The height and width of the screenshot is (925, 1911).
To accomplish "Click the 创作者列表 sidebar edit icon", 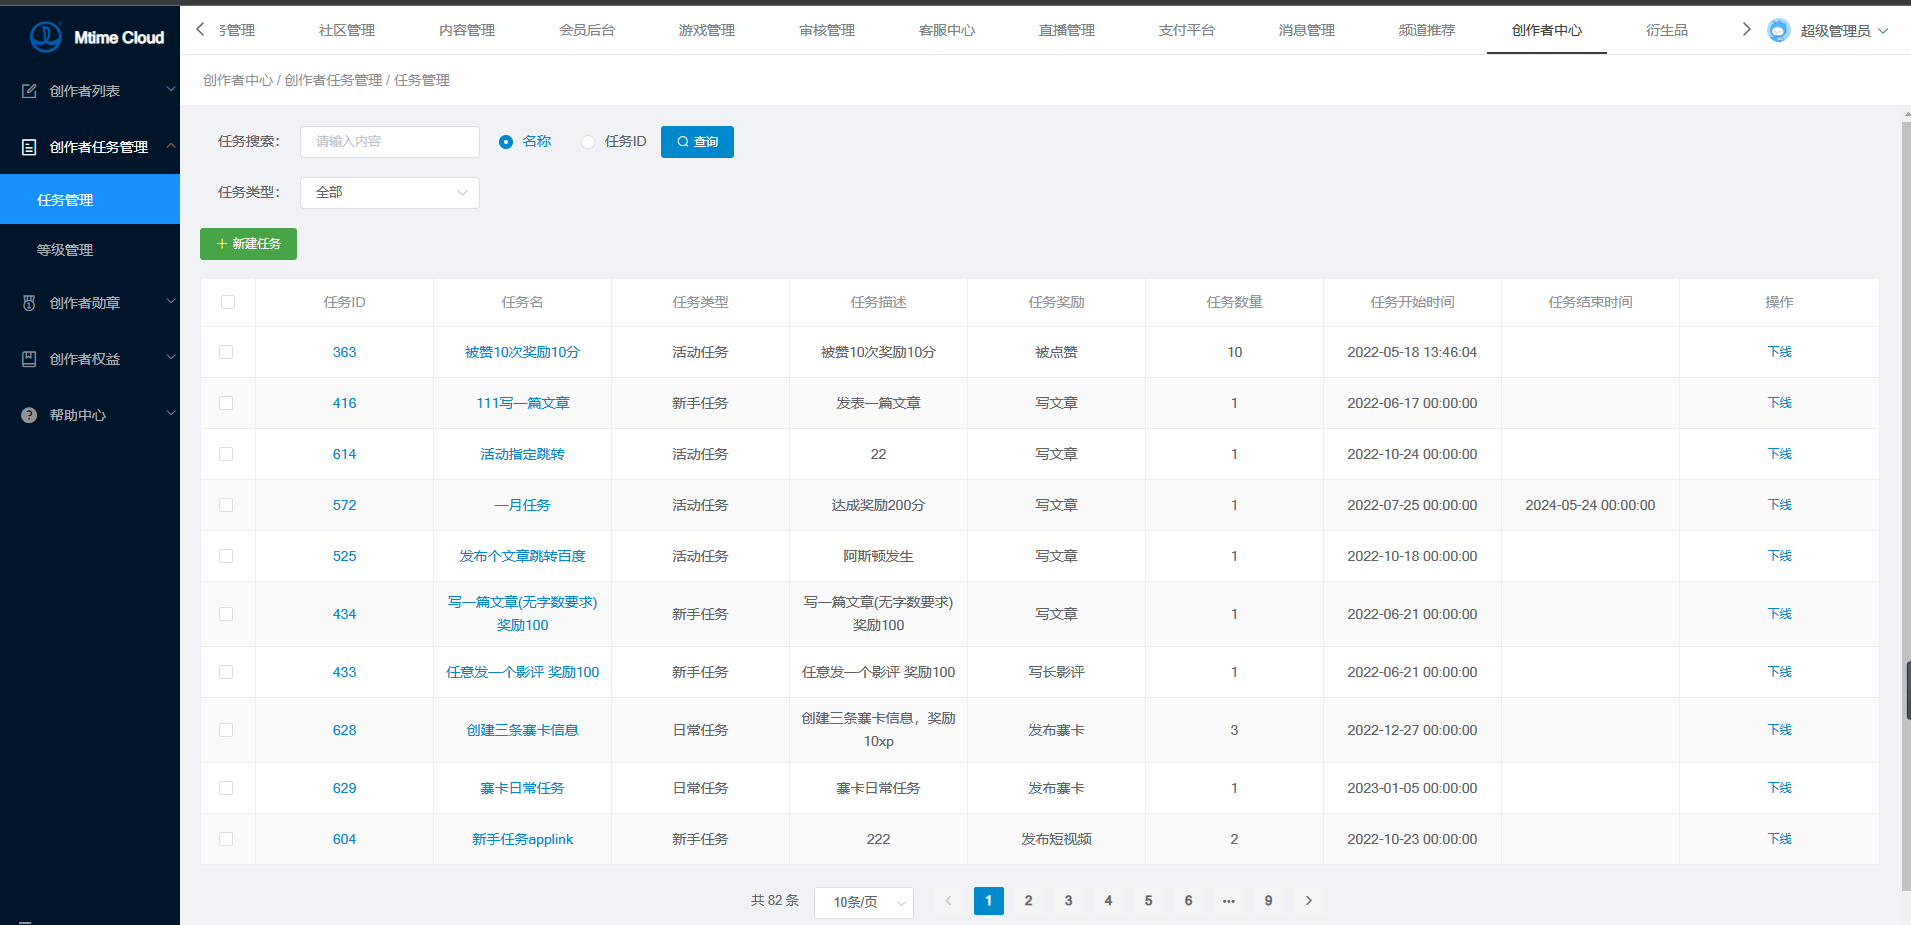I will click(x=29, y=91).
